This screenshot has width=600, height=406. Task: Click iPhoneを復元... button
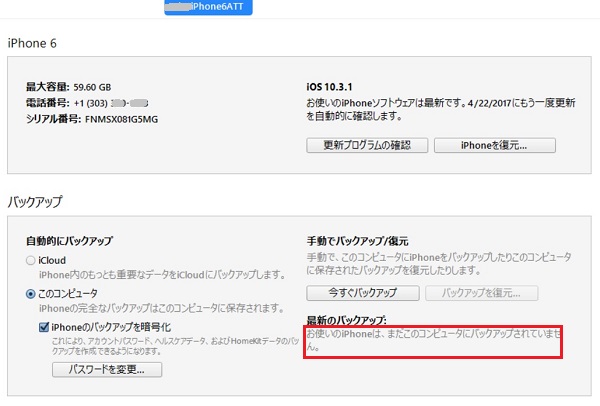[x=494, y=145]
